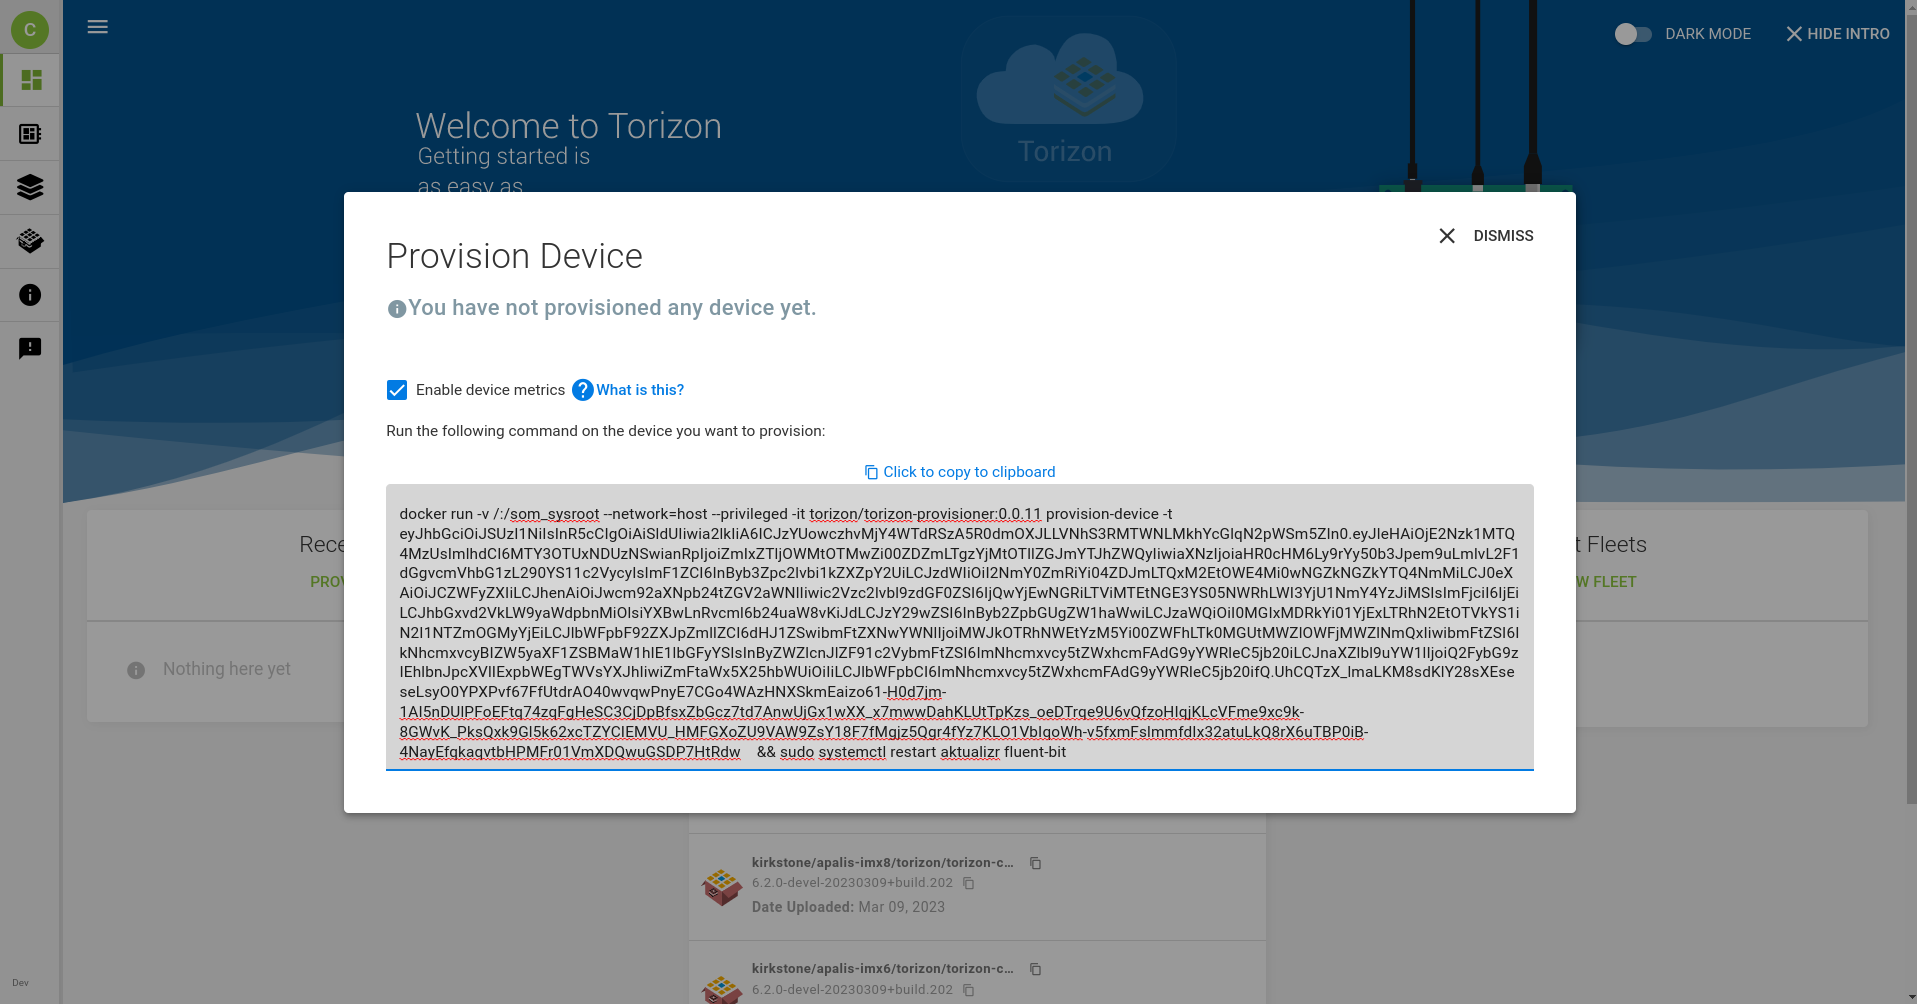Click the 'Dev' label at sidebar bottom

coord(20,983)
